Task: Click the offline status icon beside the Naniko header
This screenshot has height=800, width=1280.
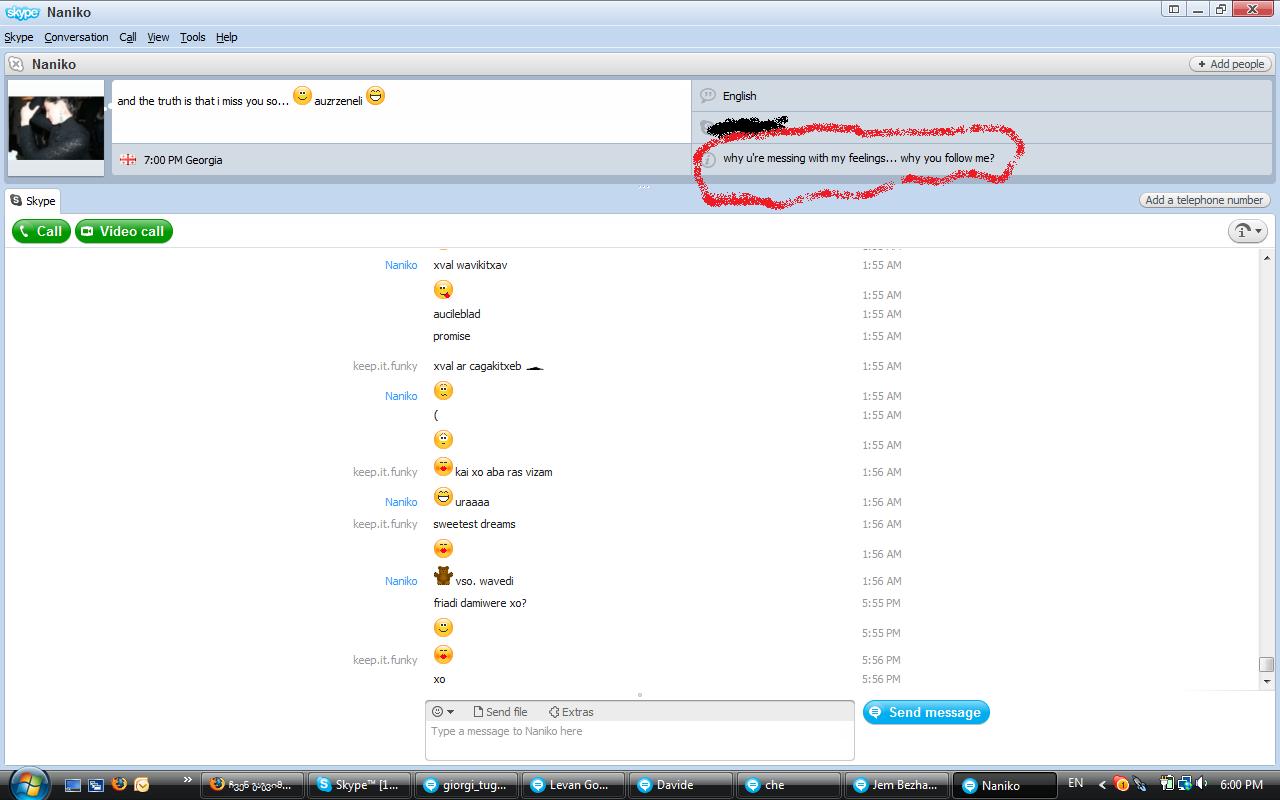Action: (15, 64)
